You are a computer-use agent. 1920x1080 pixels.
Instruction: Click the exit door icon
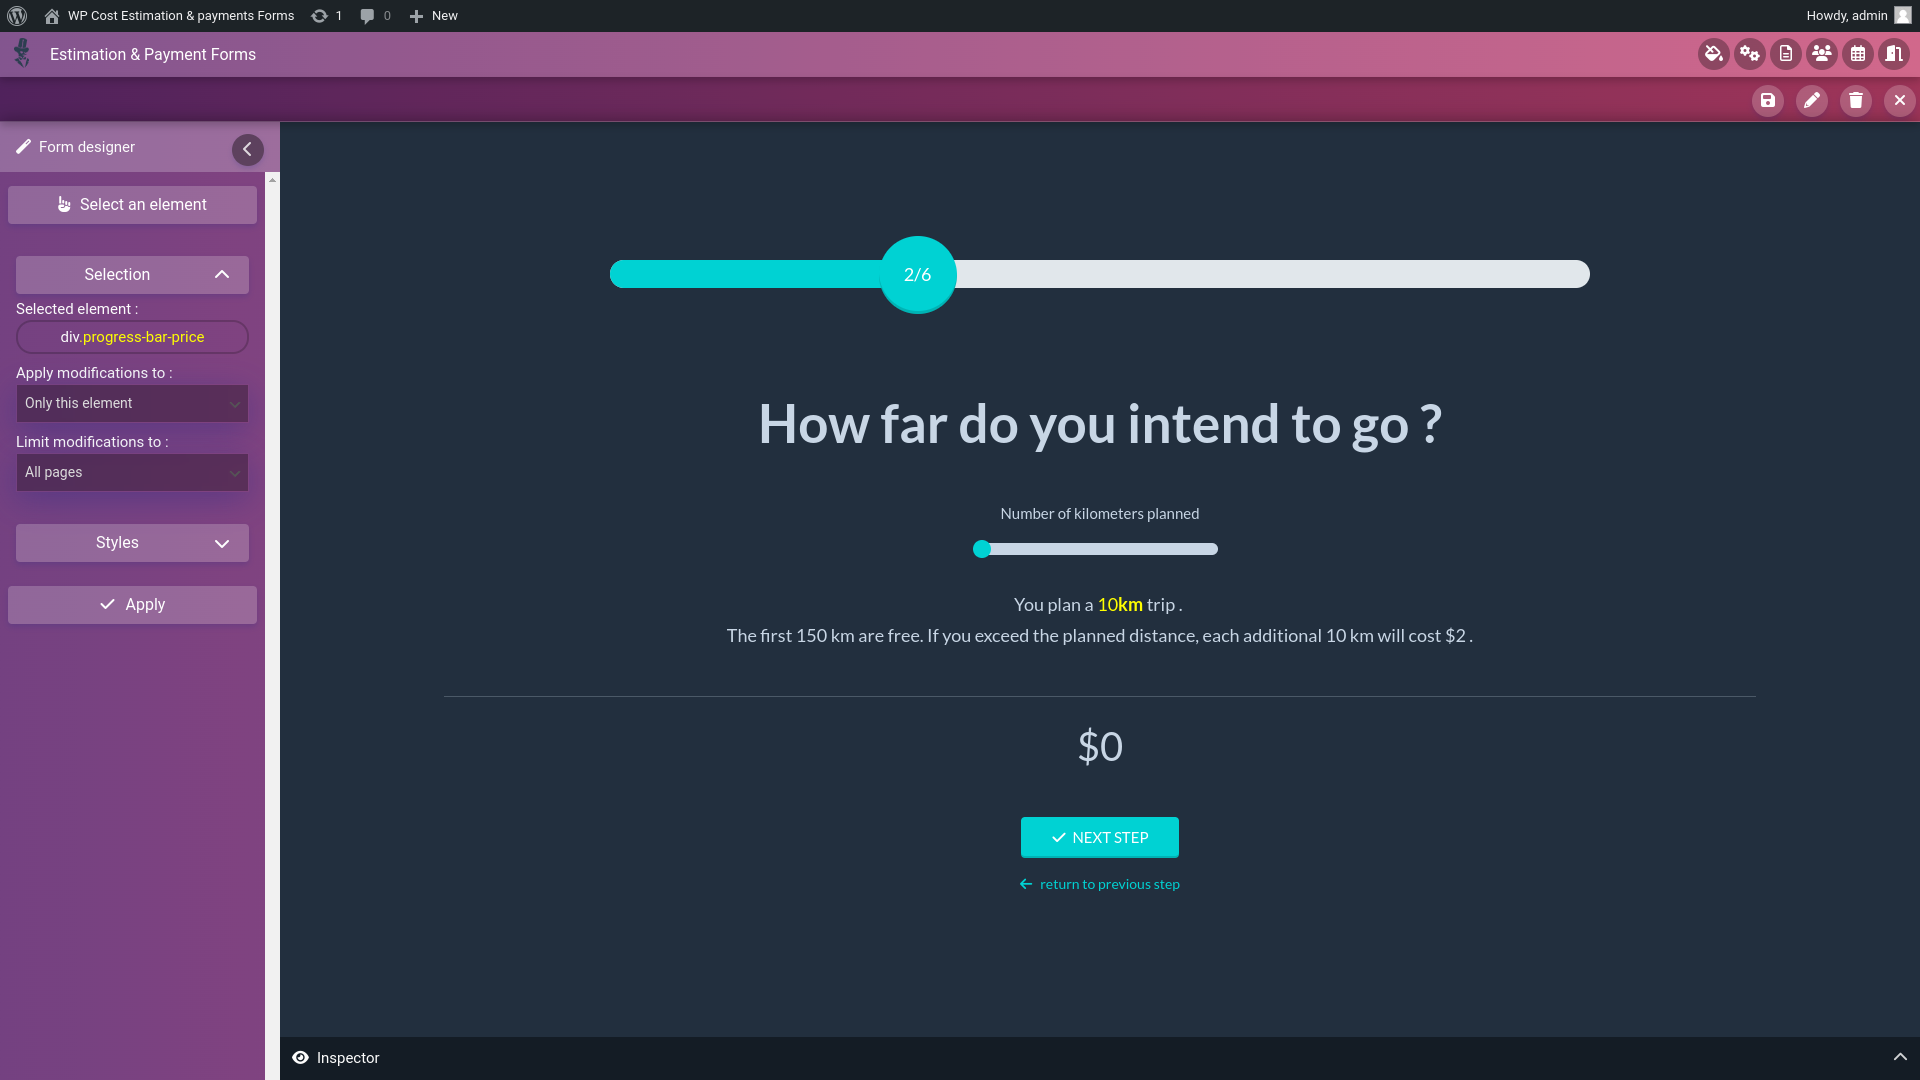pos(1893,54)
